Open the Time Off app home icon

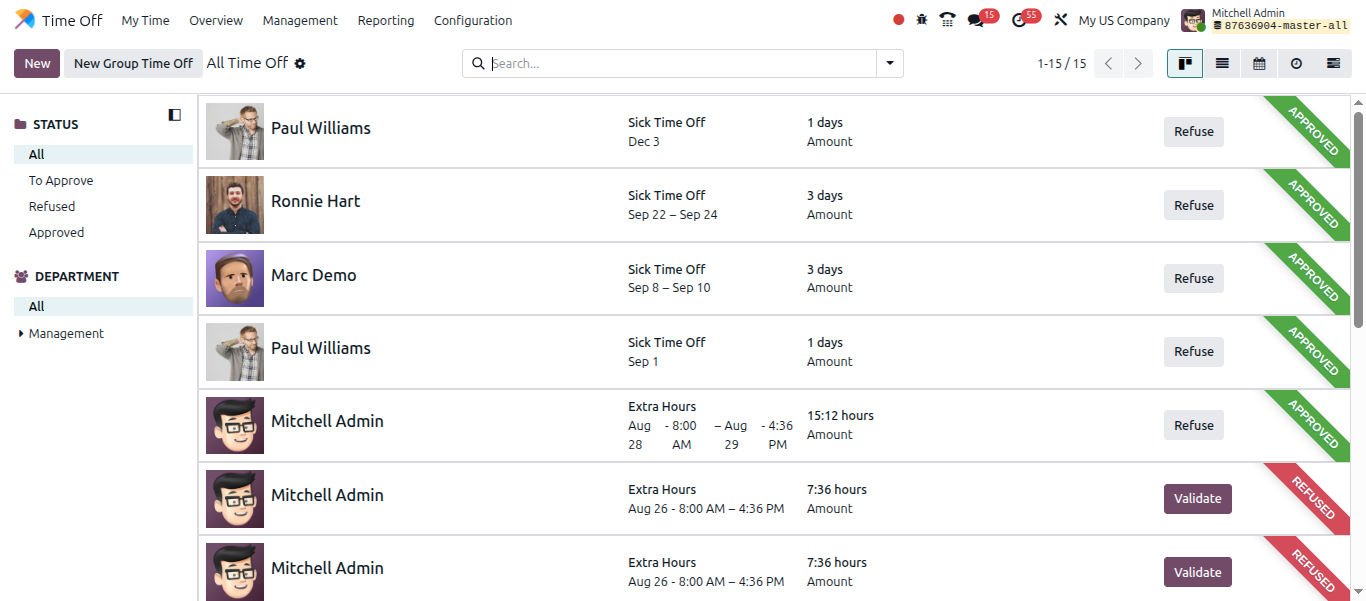point(24,20)
